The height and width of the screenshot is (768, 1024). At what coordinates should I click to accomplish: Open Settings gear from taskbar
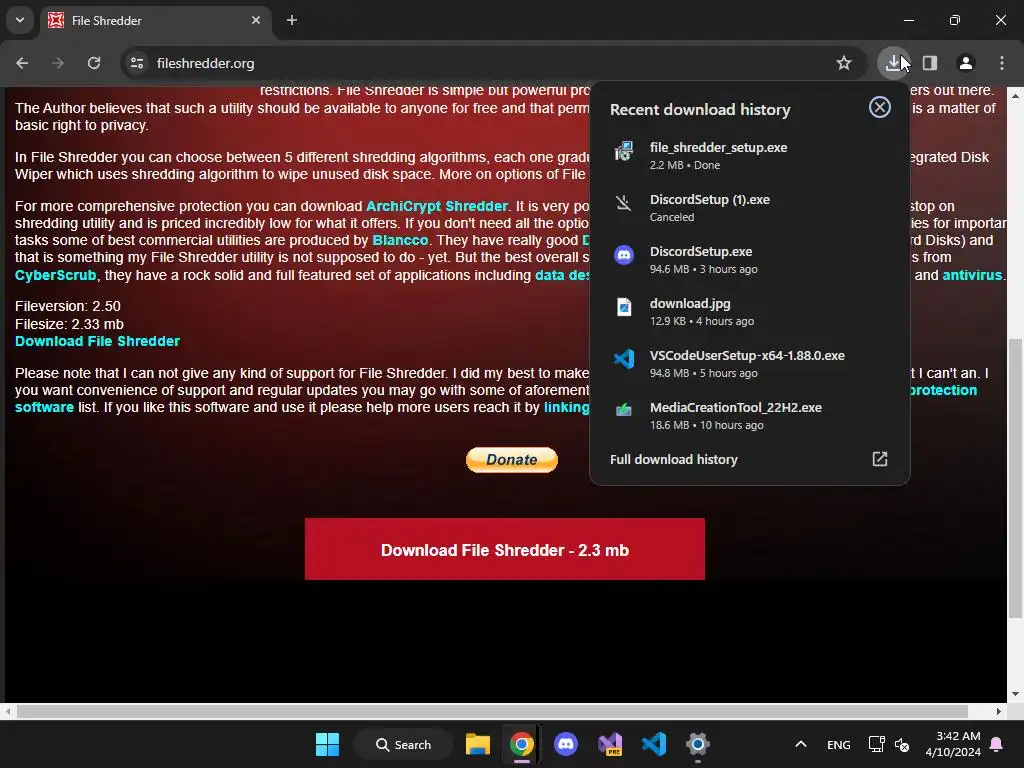tap(697, 744)
